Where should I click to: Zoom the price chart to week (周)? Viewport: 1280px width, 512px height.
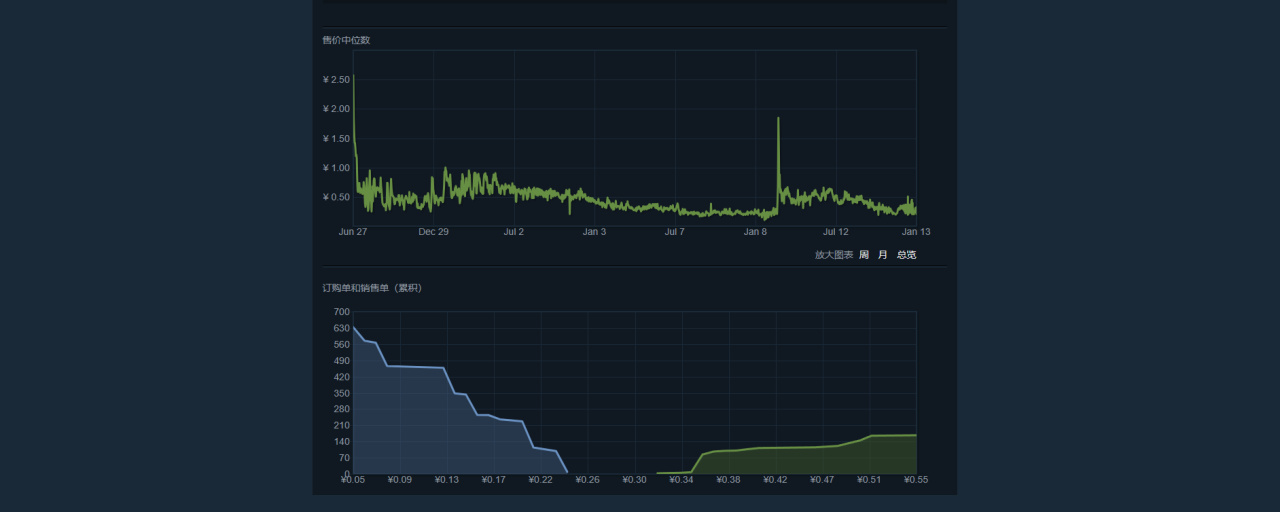pyautogui.click(x=864, y=255)
